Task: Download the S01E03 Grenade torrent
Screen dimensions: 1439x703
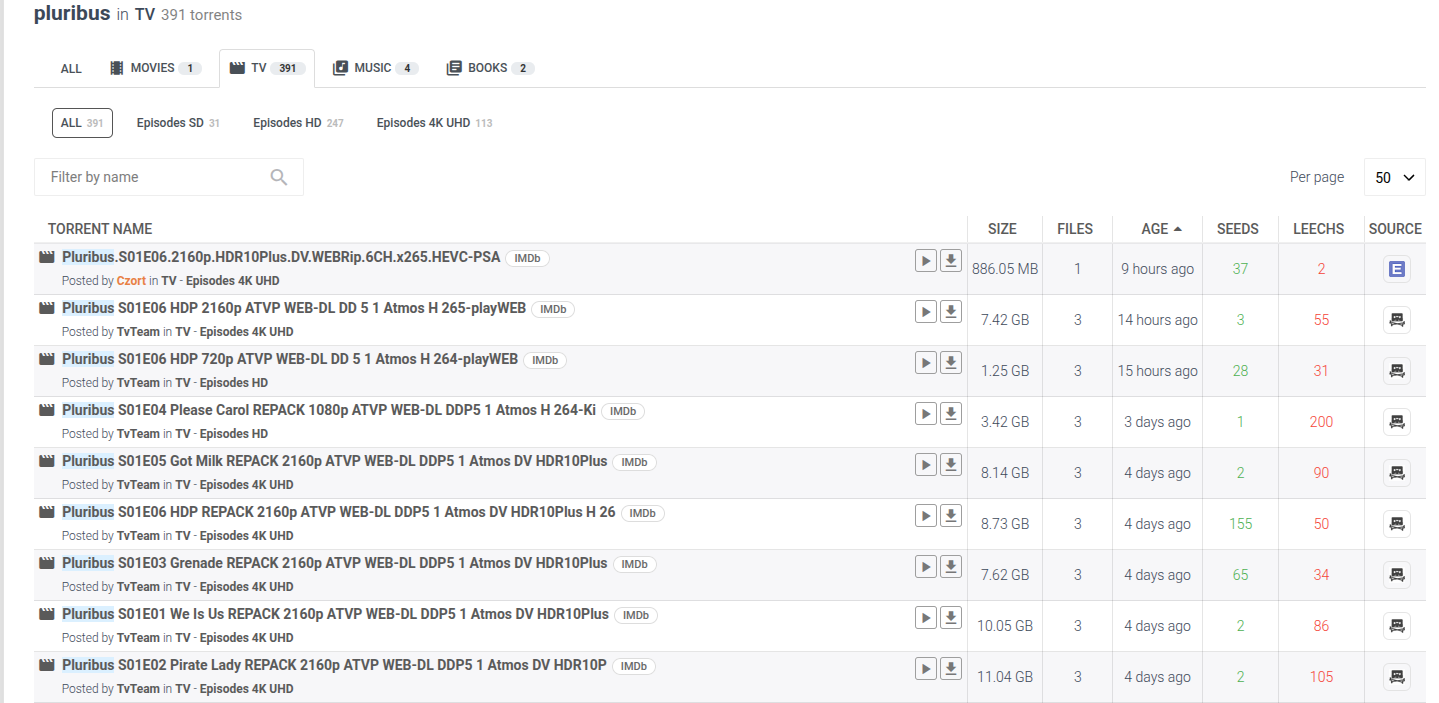Action: (x=951, y=566)
